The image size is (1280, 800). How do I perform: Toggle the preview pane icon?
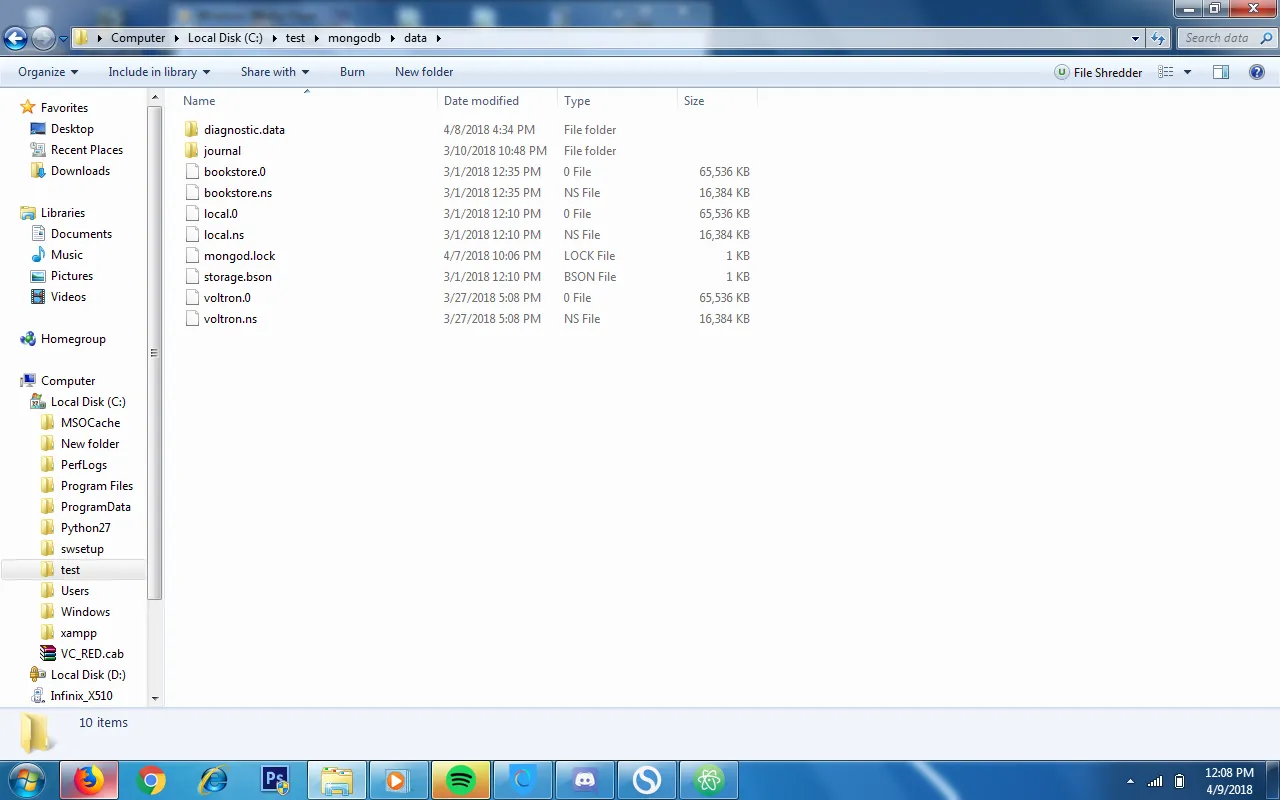[x=1221, y=72]
